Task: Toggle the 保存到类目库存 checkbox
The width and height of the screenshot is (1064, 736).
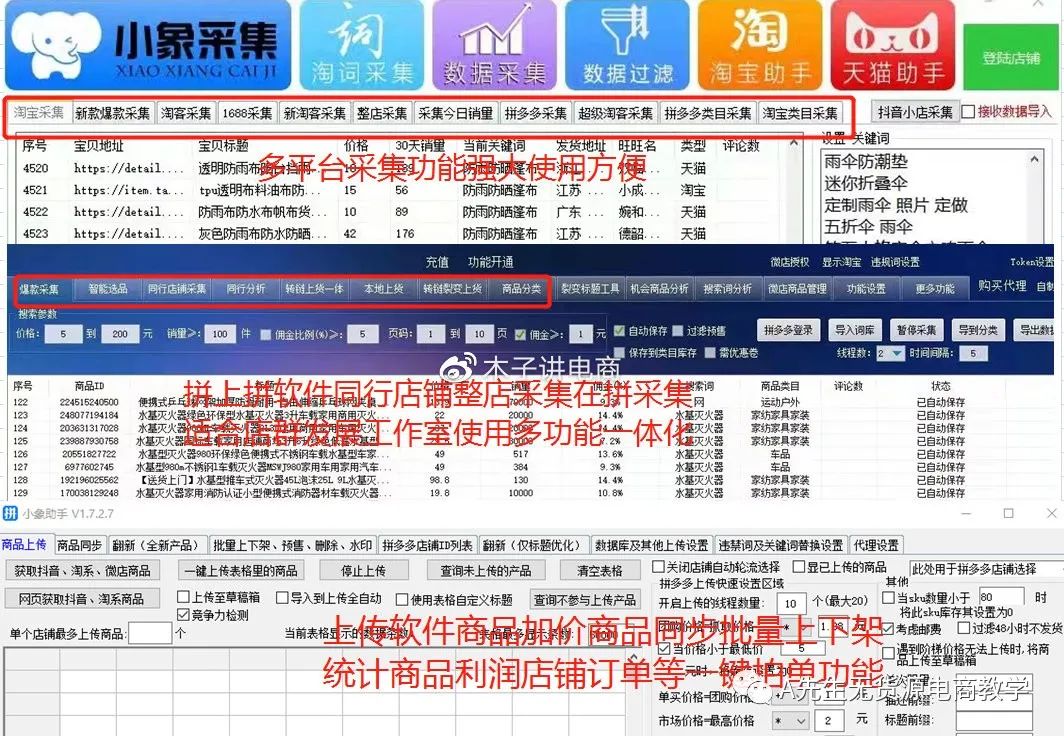Action: pyautogui.click(x=620, y=353)
